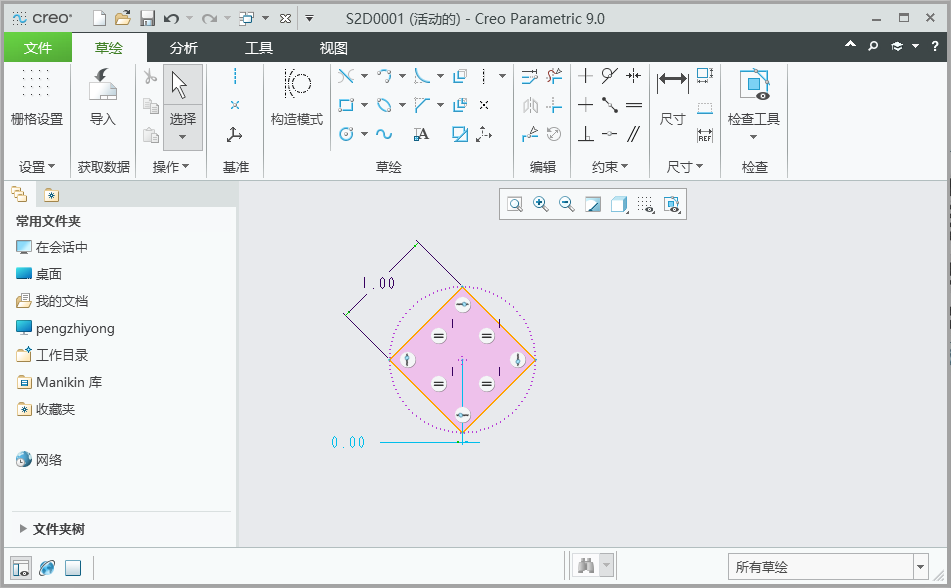Select the Line chain sketch tool
951x588 pixels.
point(346,76)
